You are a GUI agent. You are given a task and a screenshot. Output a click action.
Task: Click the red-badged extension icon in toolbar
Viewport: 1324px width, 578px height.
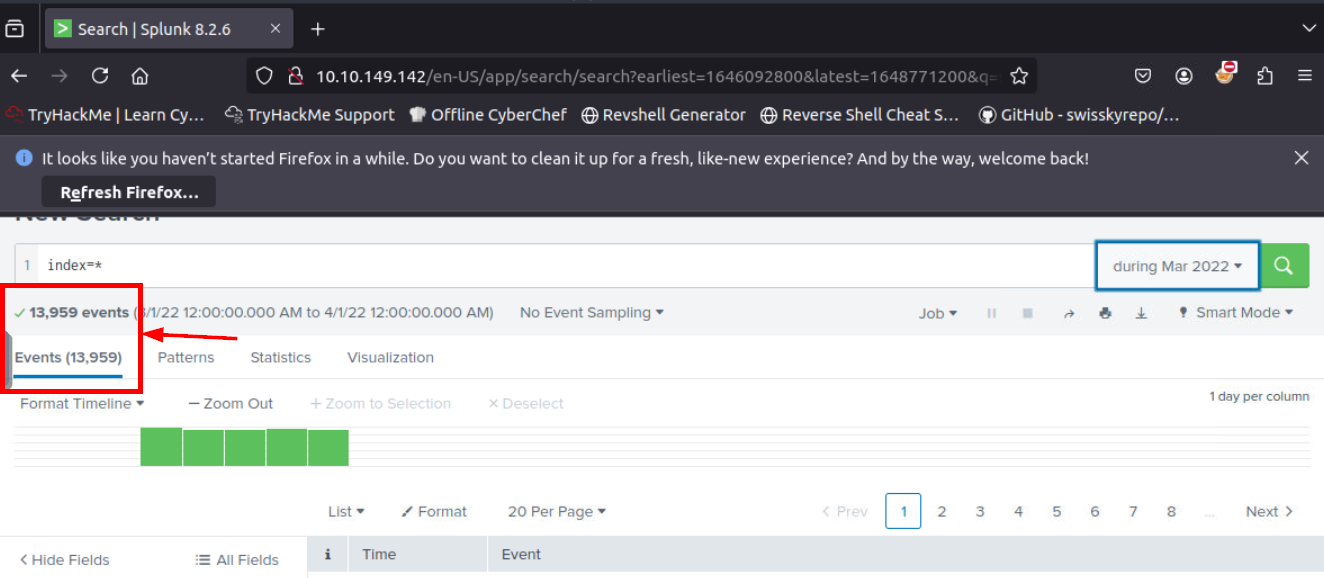pyautogui.click(x=1225, y=74)
